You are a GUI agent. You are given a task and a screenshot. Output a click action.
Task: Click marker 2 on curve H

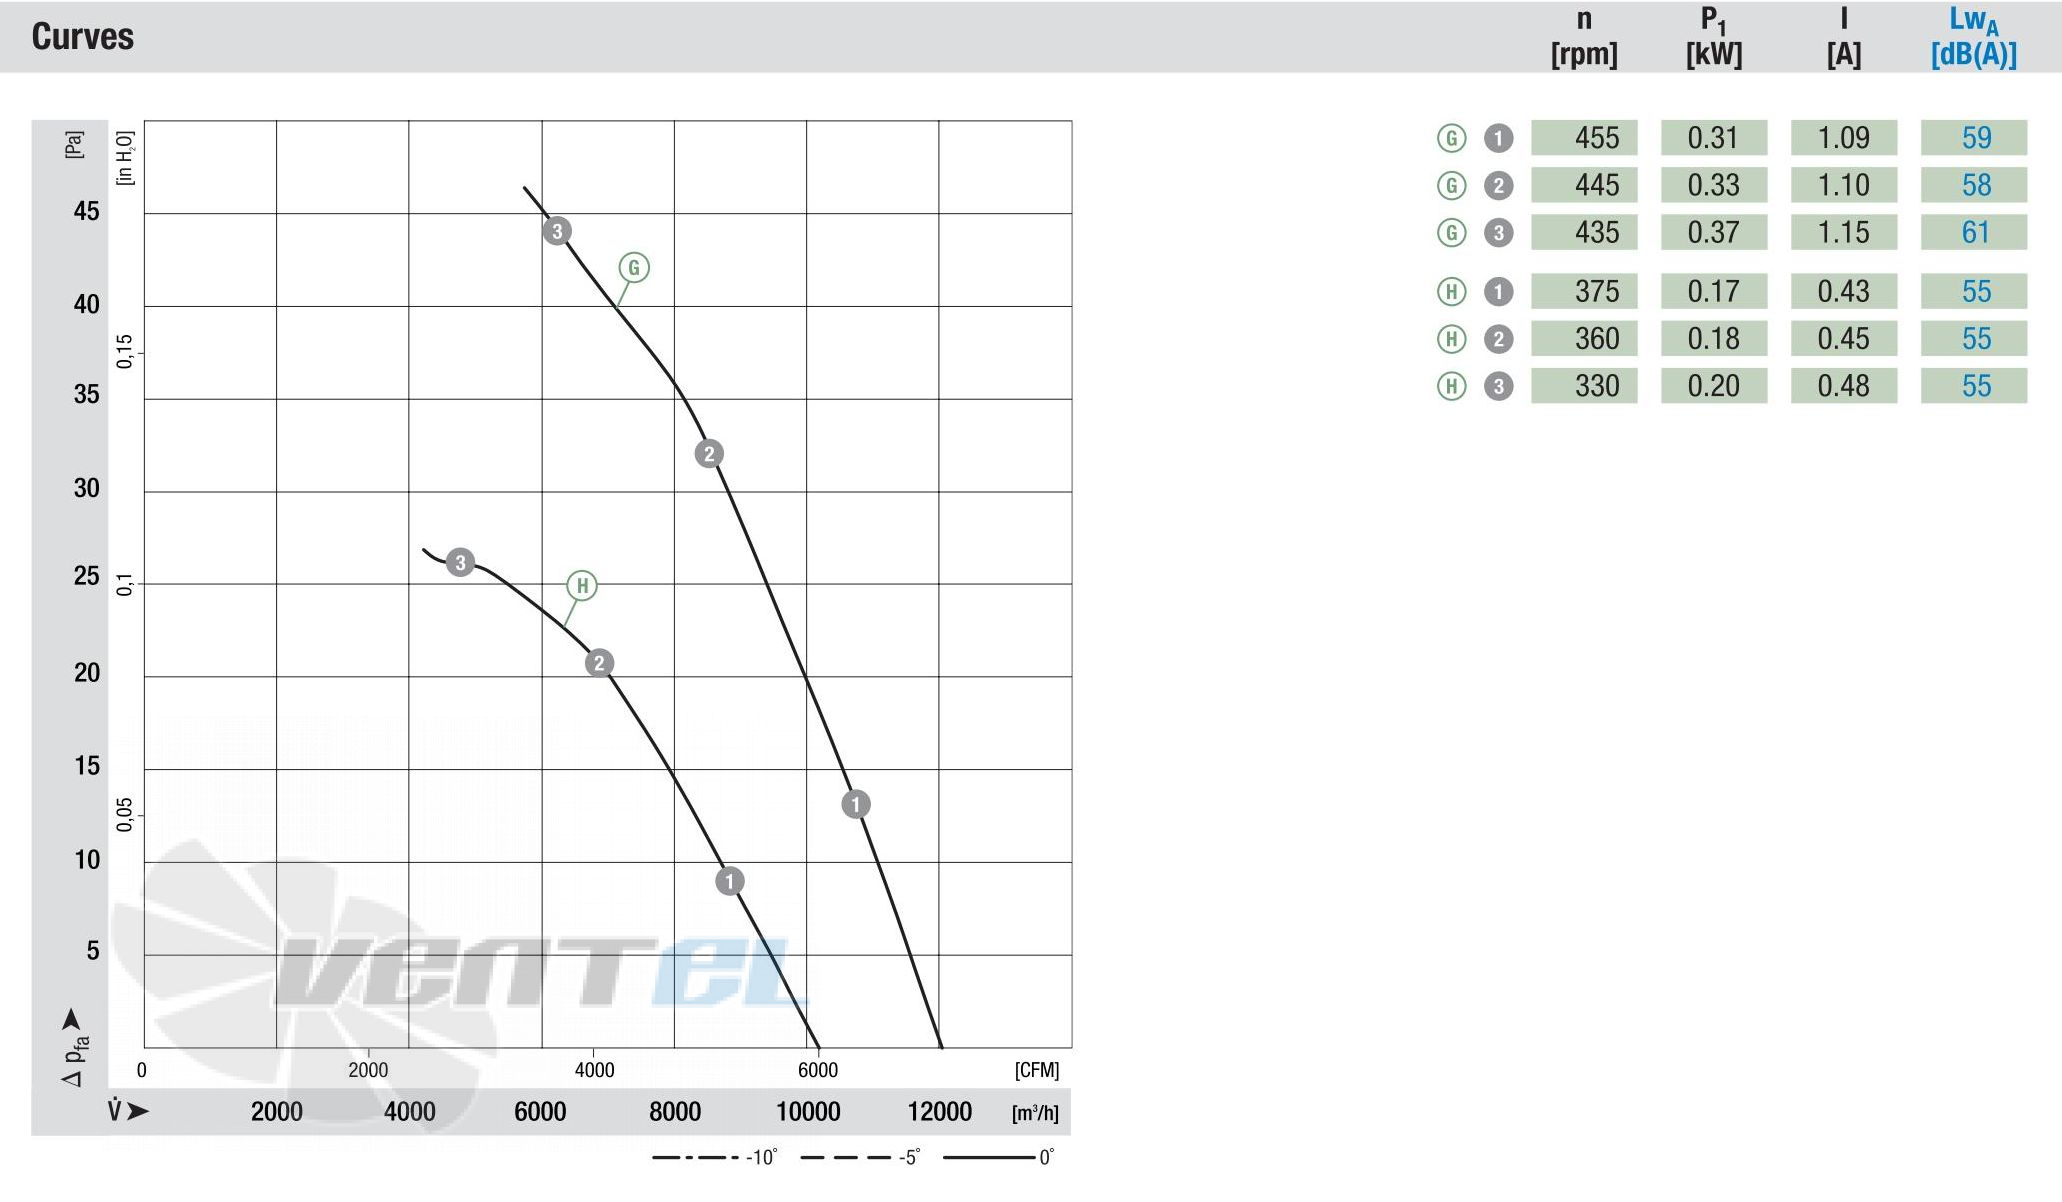pos(599,663)
